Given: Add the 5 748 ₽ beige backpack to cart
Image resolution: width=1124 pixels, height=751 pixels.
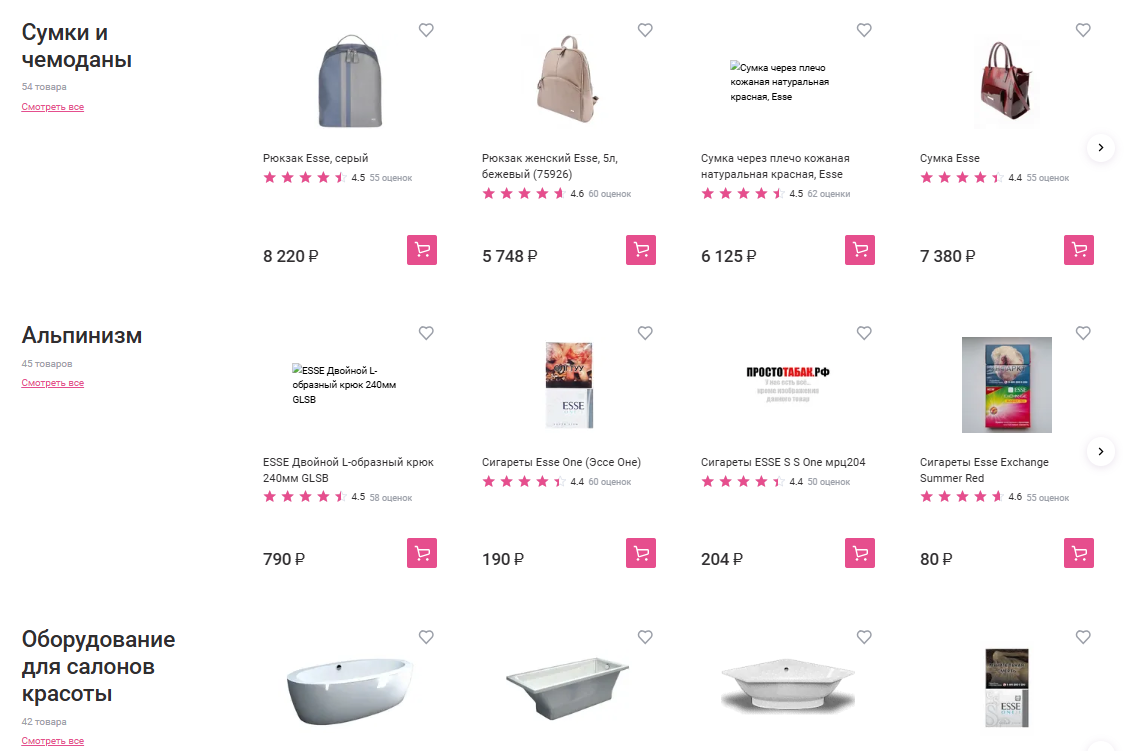Looking at the screenshot, I should (641, 250).
